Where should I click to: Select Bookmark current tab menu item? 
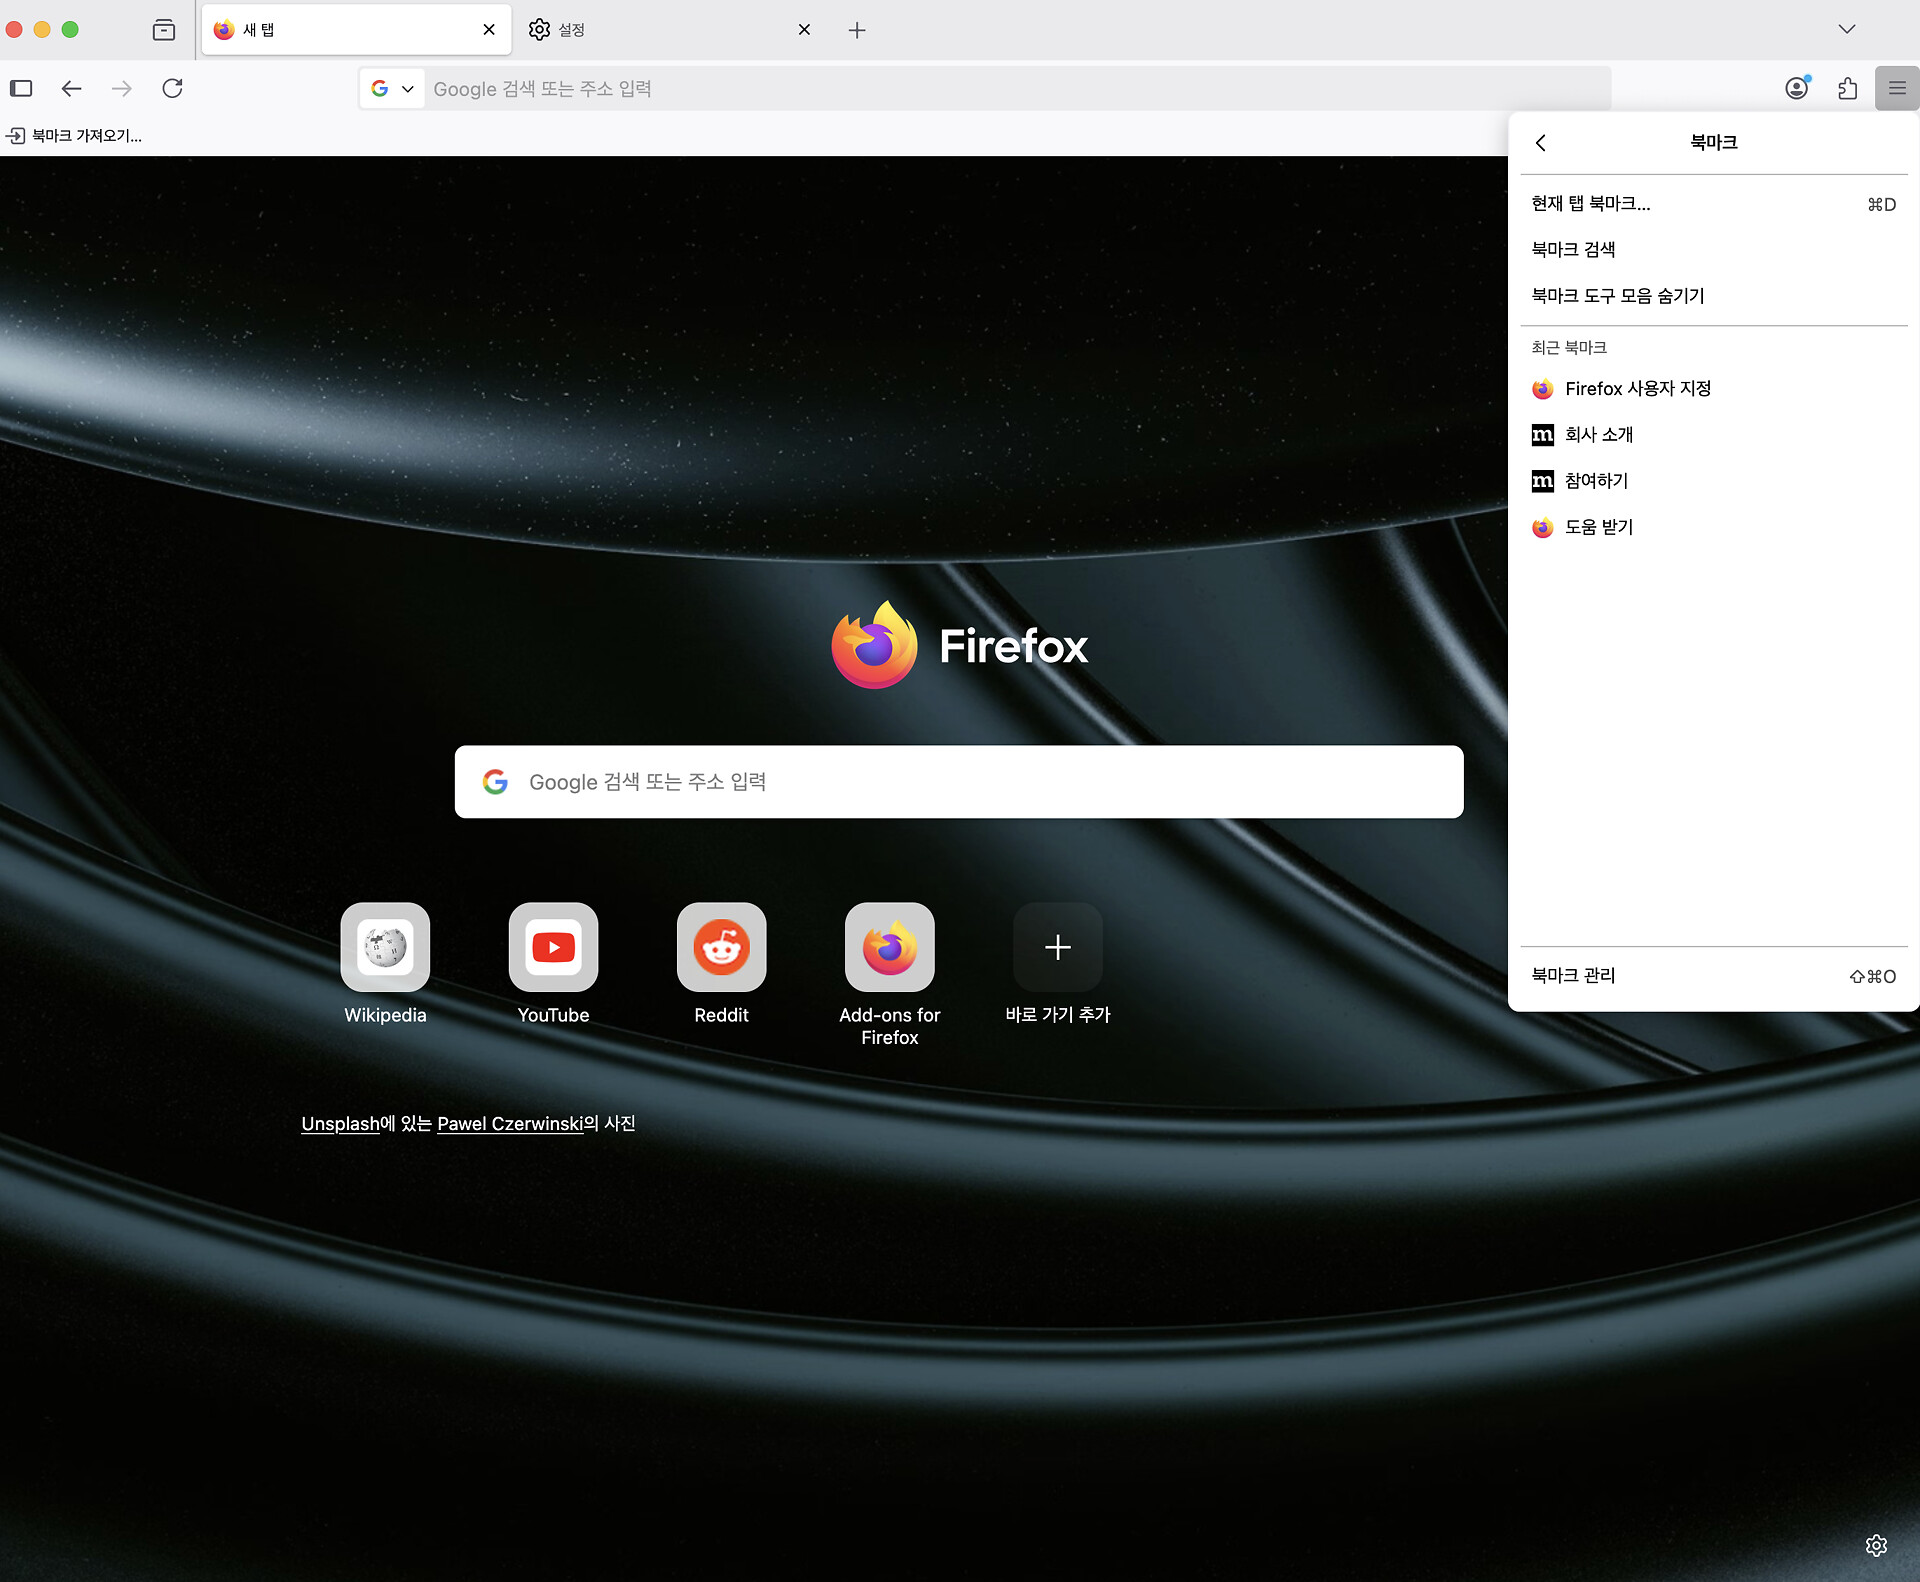1590,204
